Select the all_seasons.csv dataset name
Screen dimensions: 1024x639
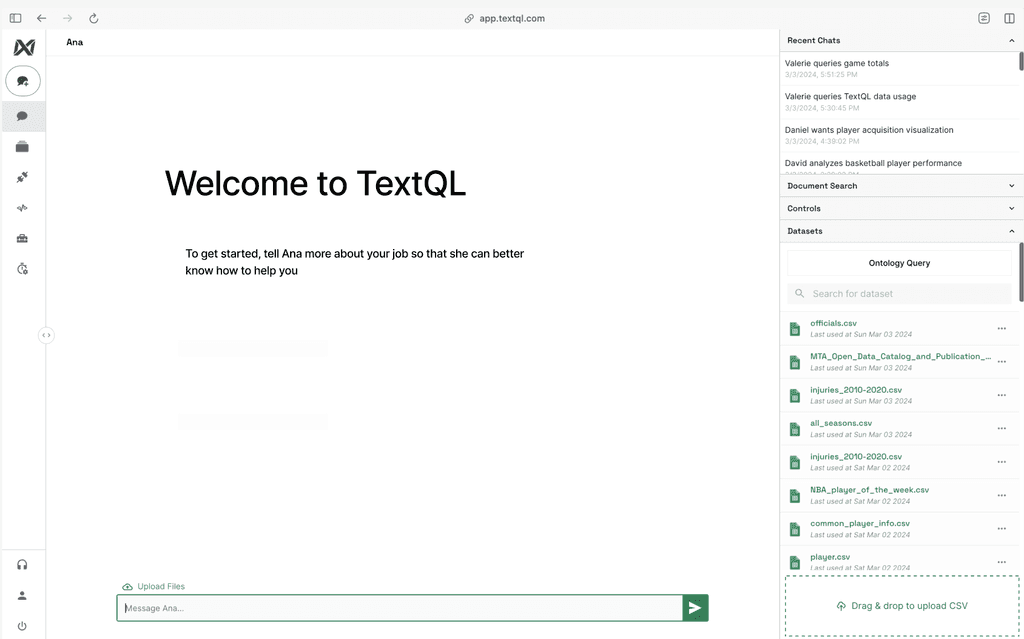(841, 423)
